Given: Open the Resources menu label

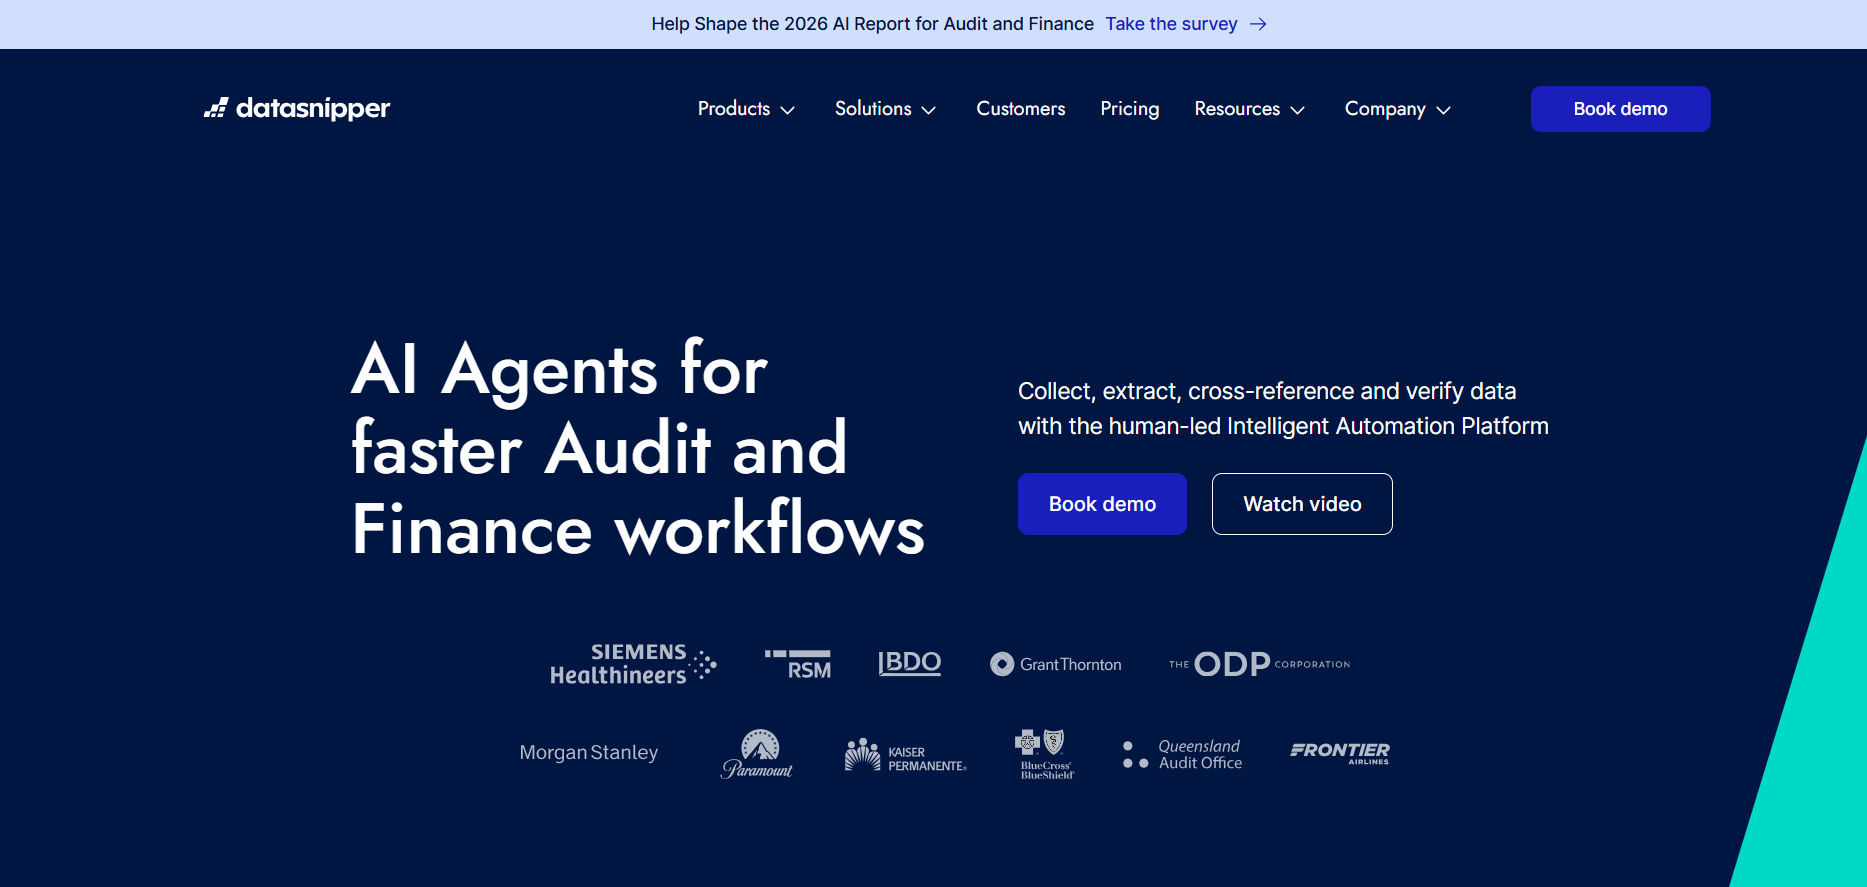Looking at the screenshot, I should pyautogui.click(x=1237, y=108).
